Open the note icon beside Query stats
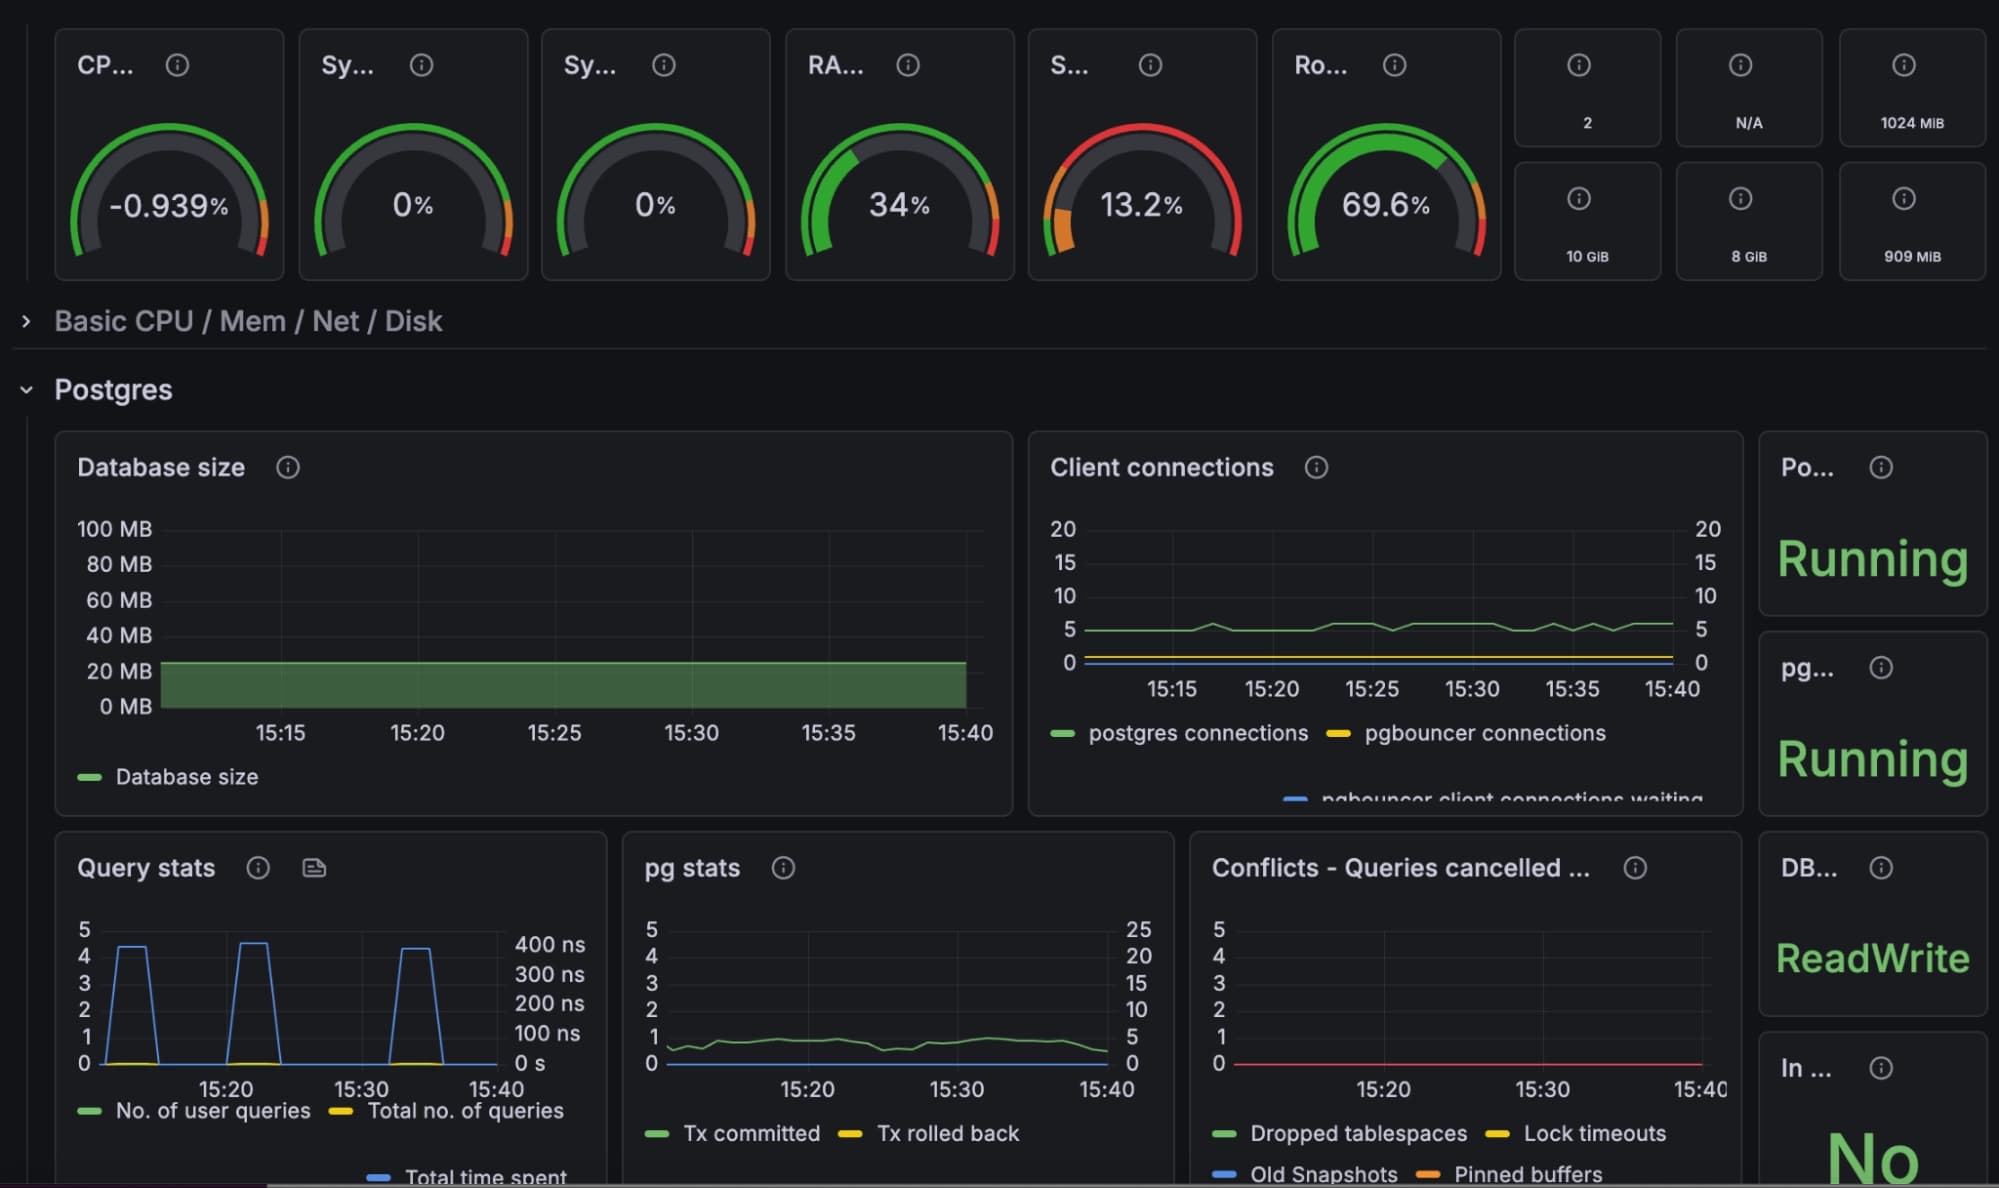The height and width of the screenshot is (1188, 1999). pyautogui.click(x=314, y=868)
